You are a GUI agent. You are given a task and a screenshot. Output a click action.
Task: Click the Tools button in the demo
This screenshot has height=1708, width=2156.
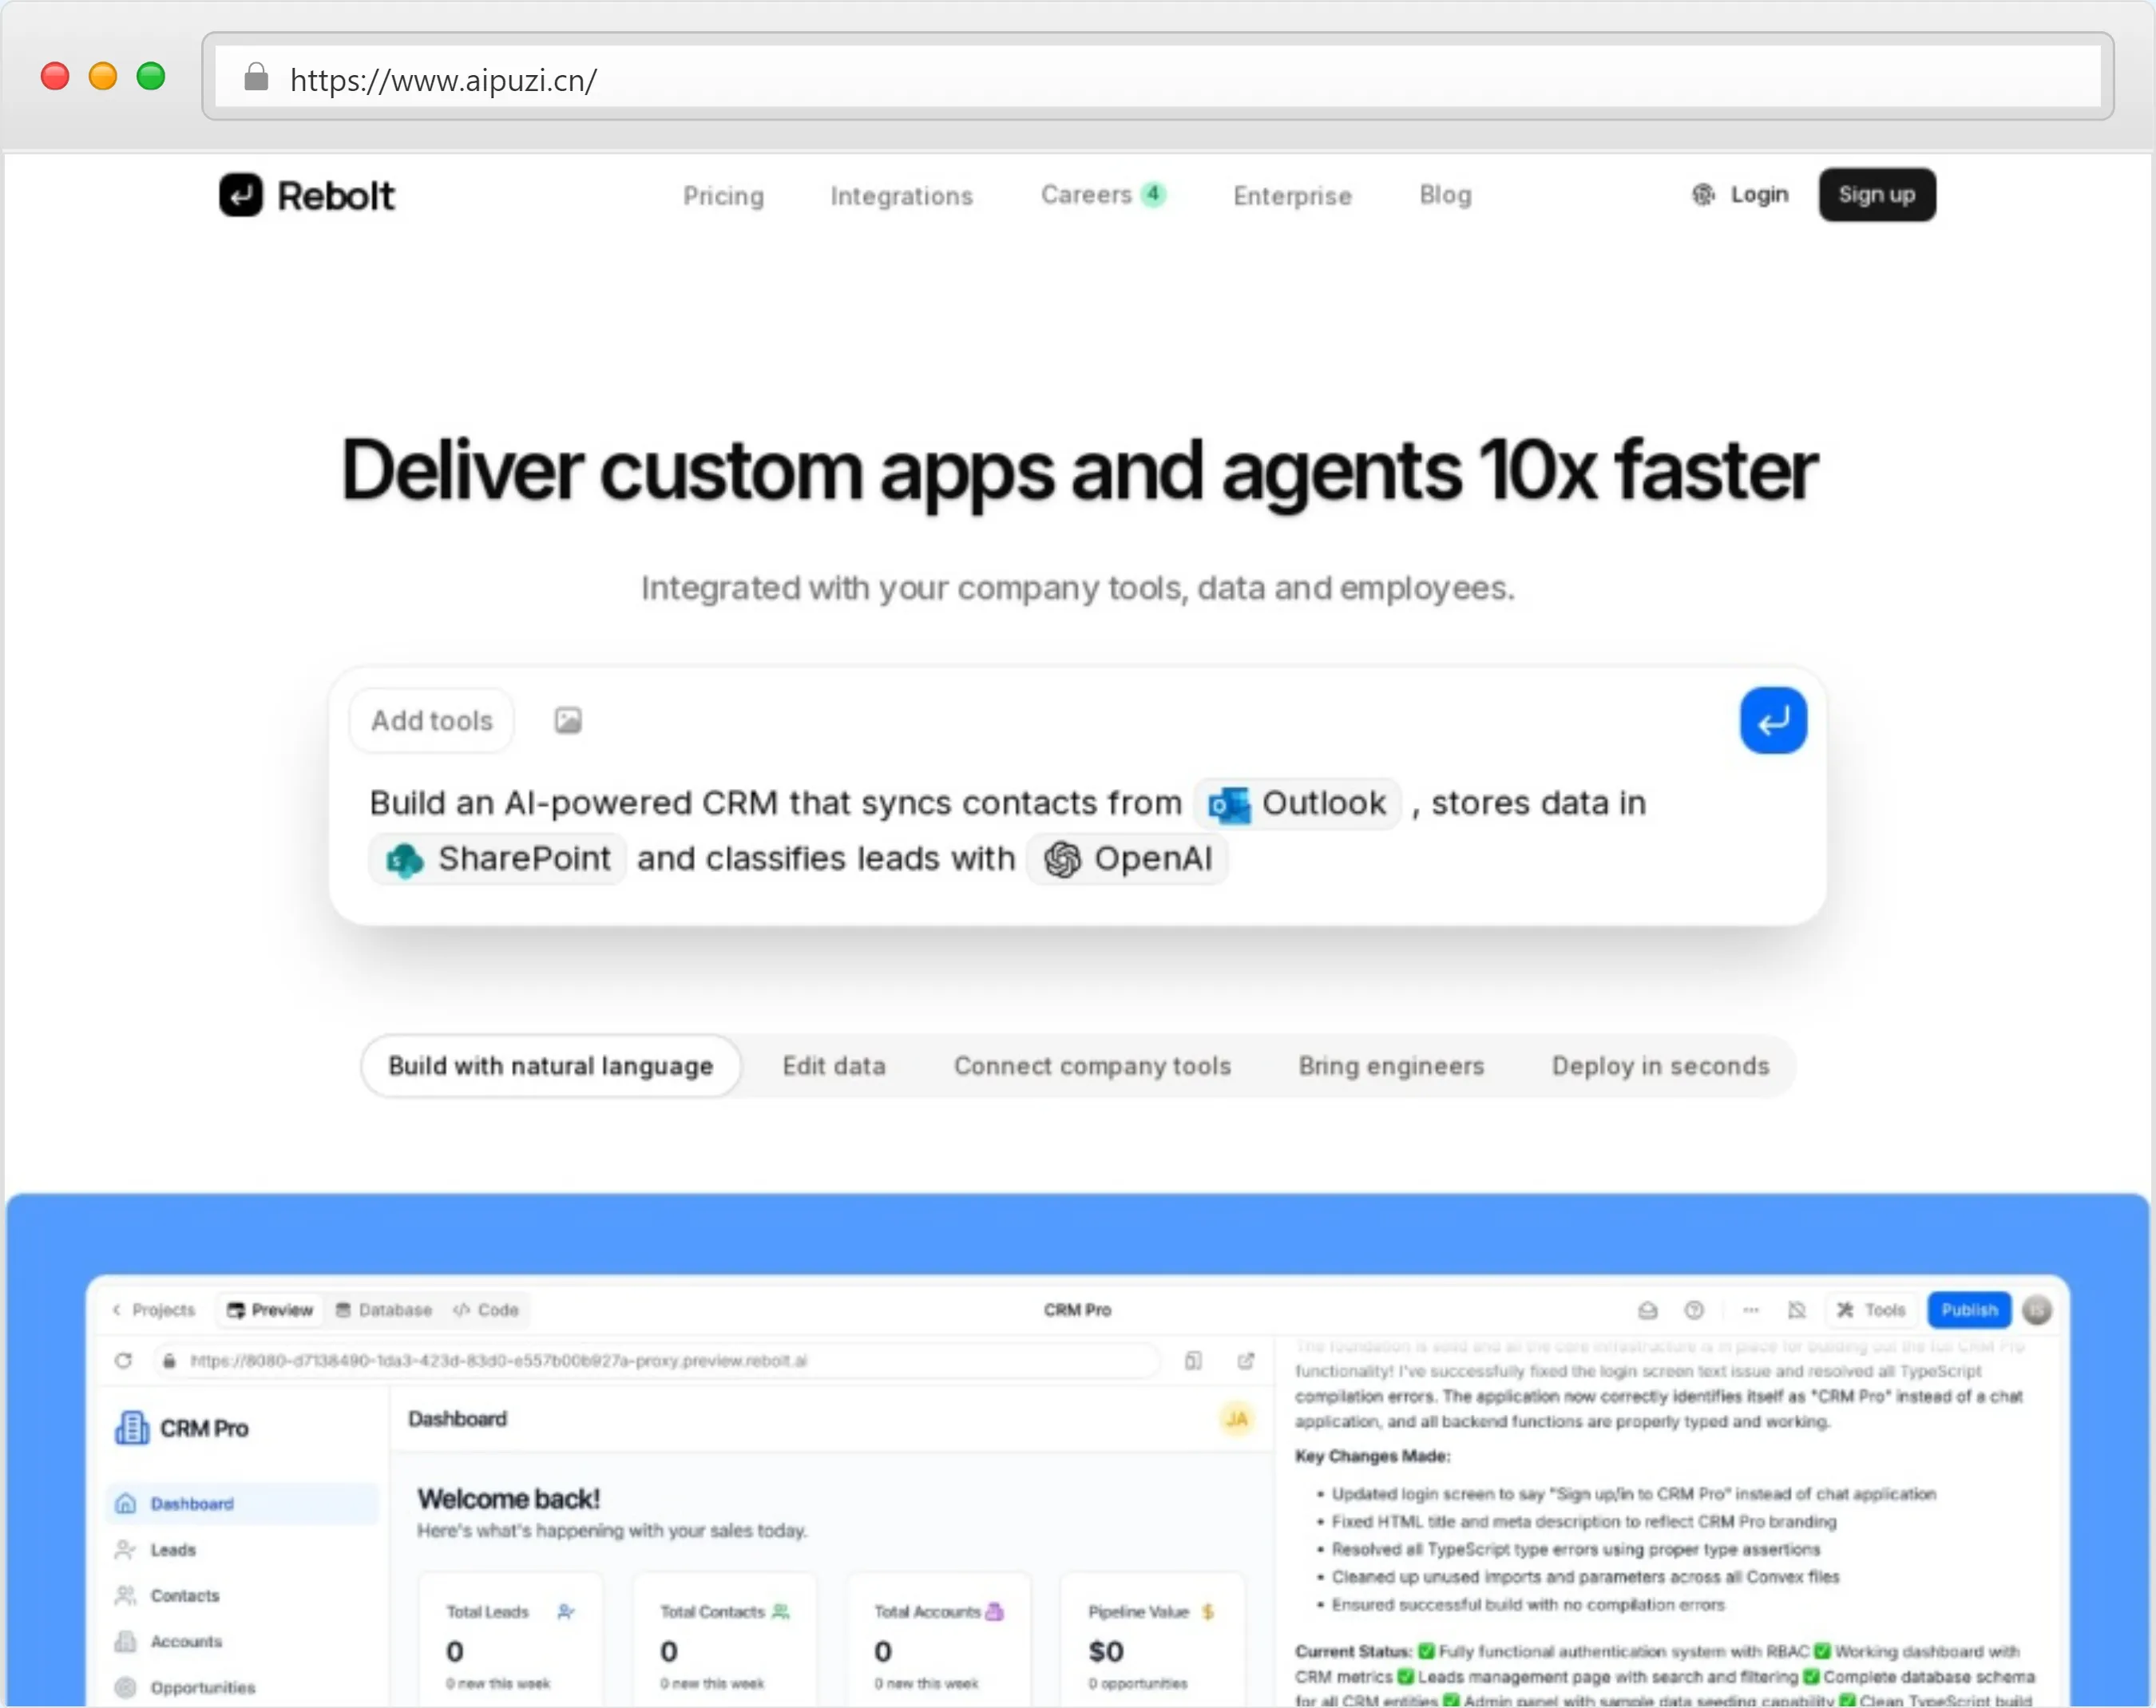click(1871, 1310)
